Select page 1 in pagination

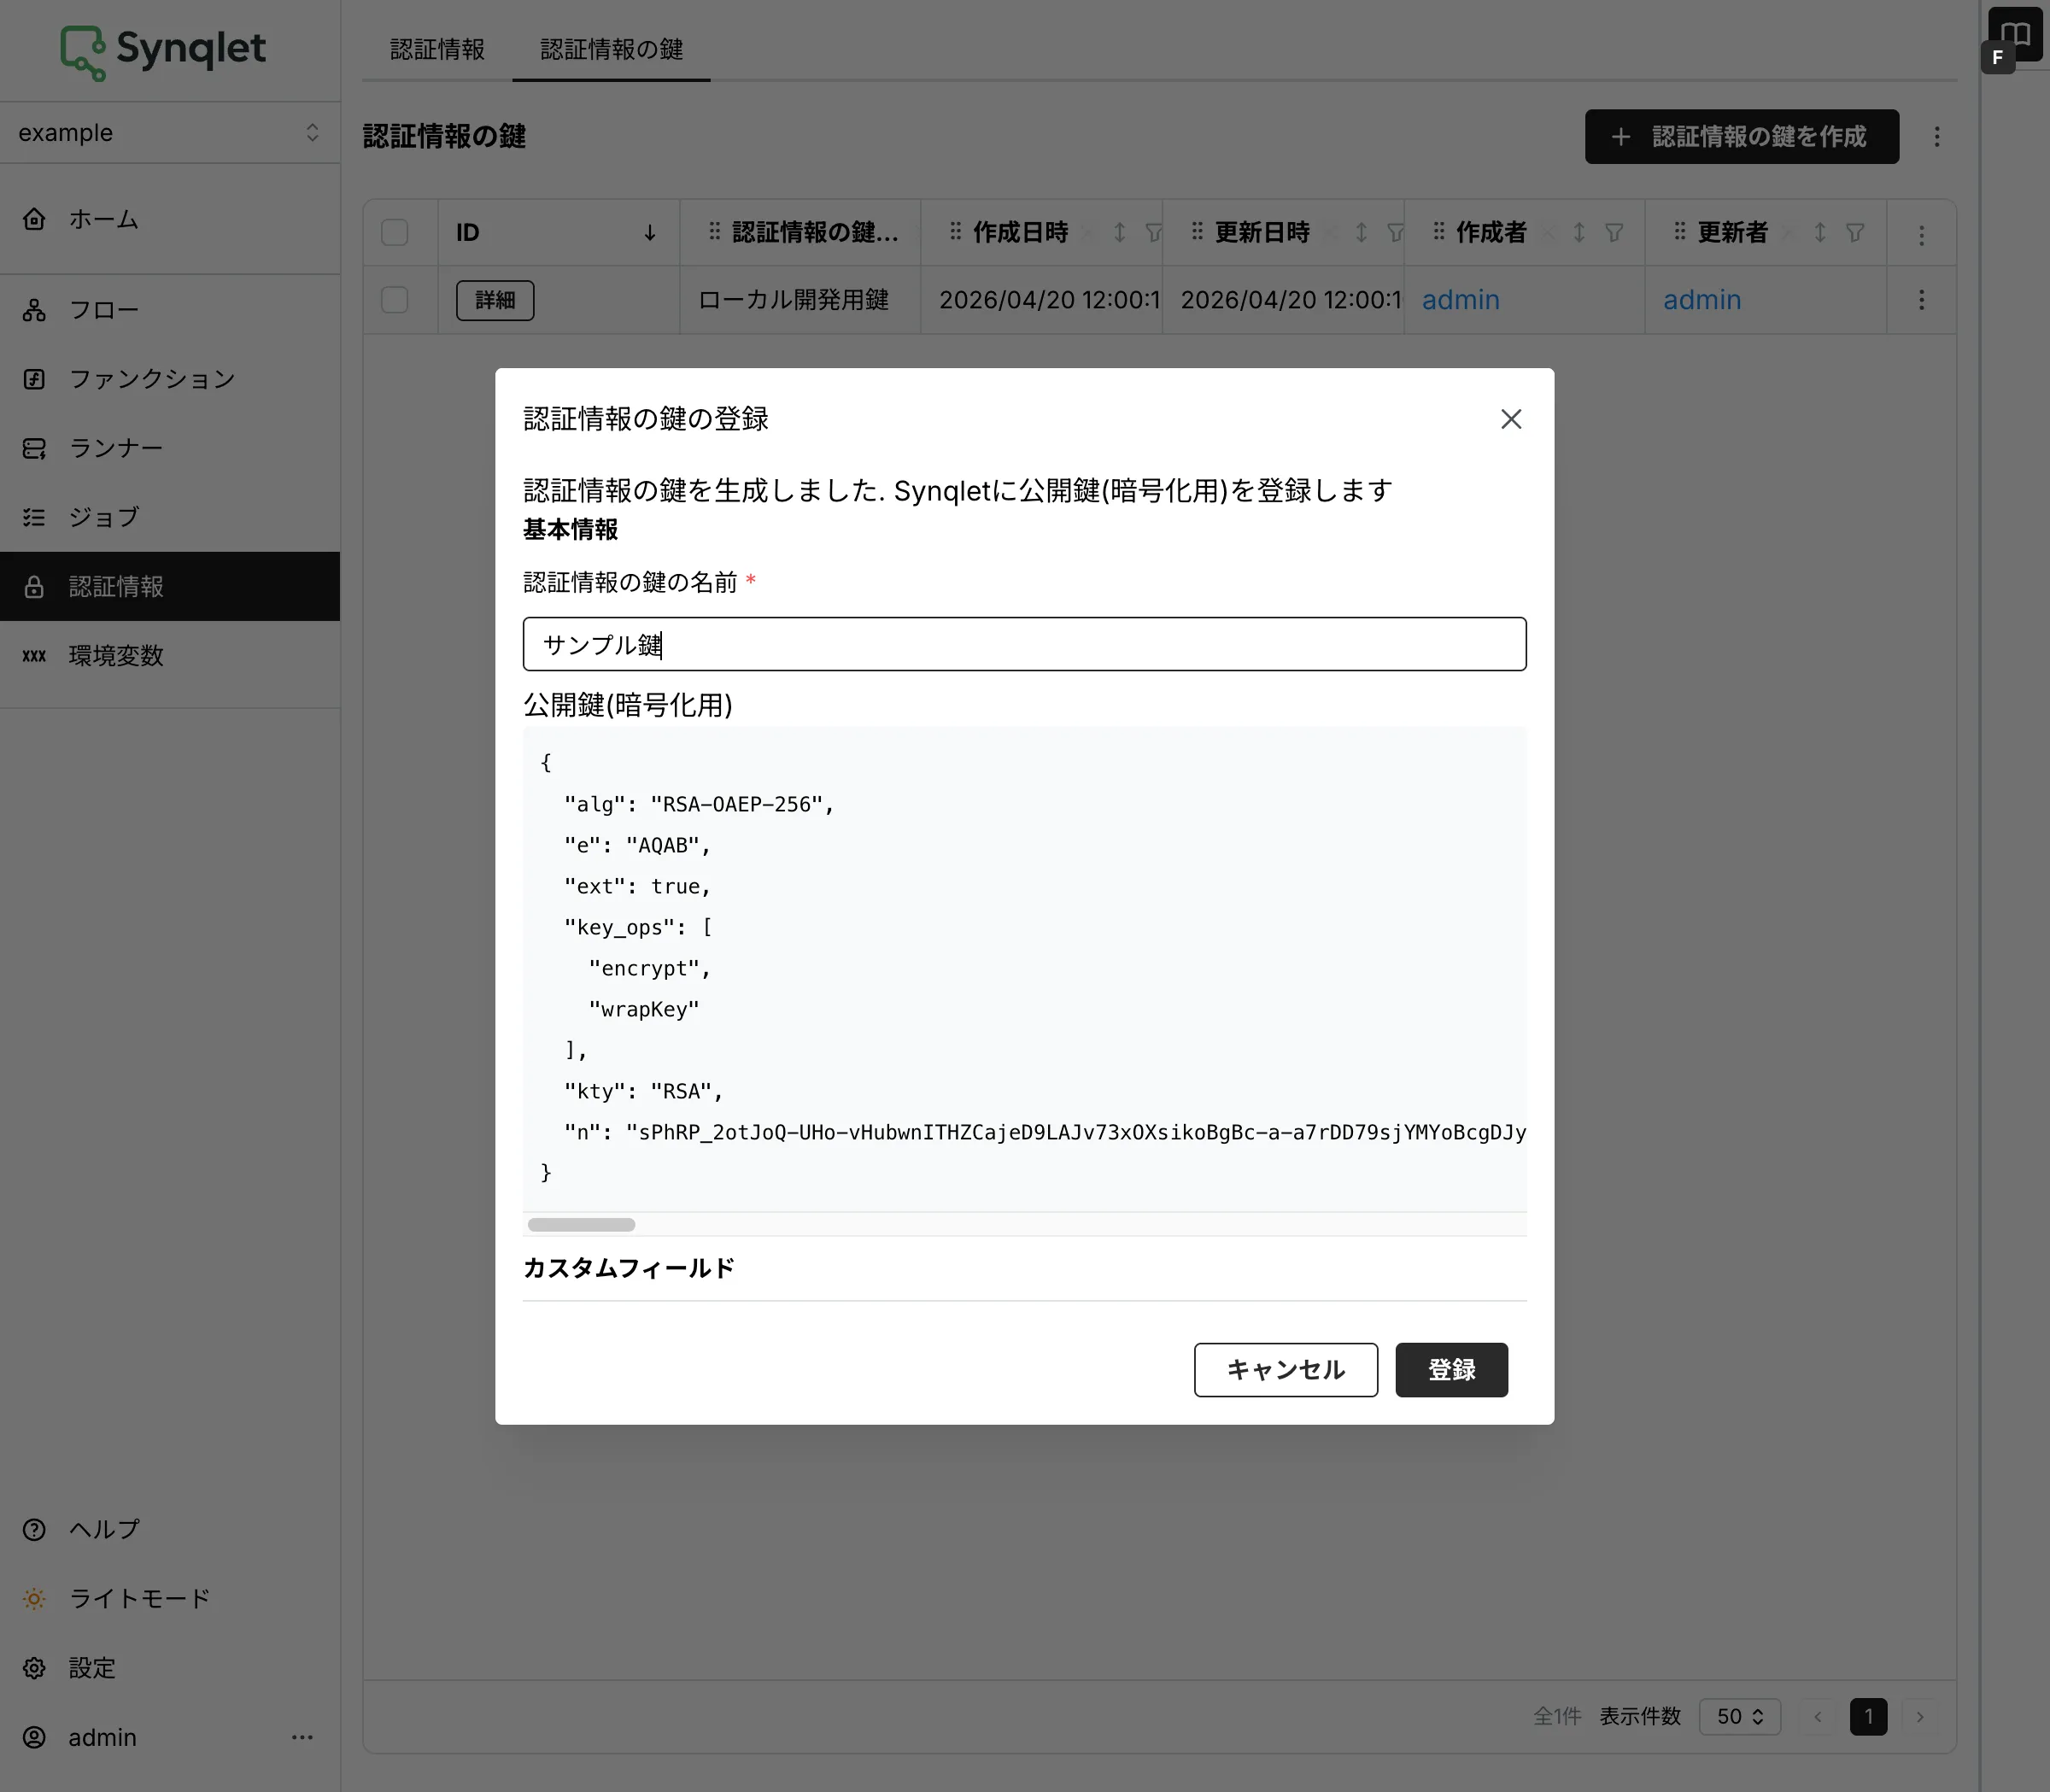(1868, 1716)
